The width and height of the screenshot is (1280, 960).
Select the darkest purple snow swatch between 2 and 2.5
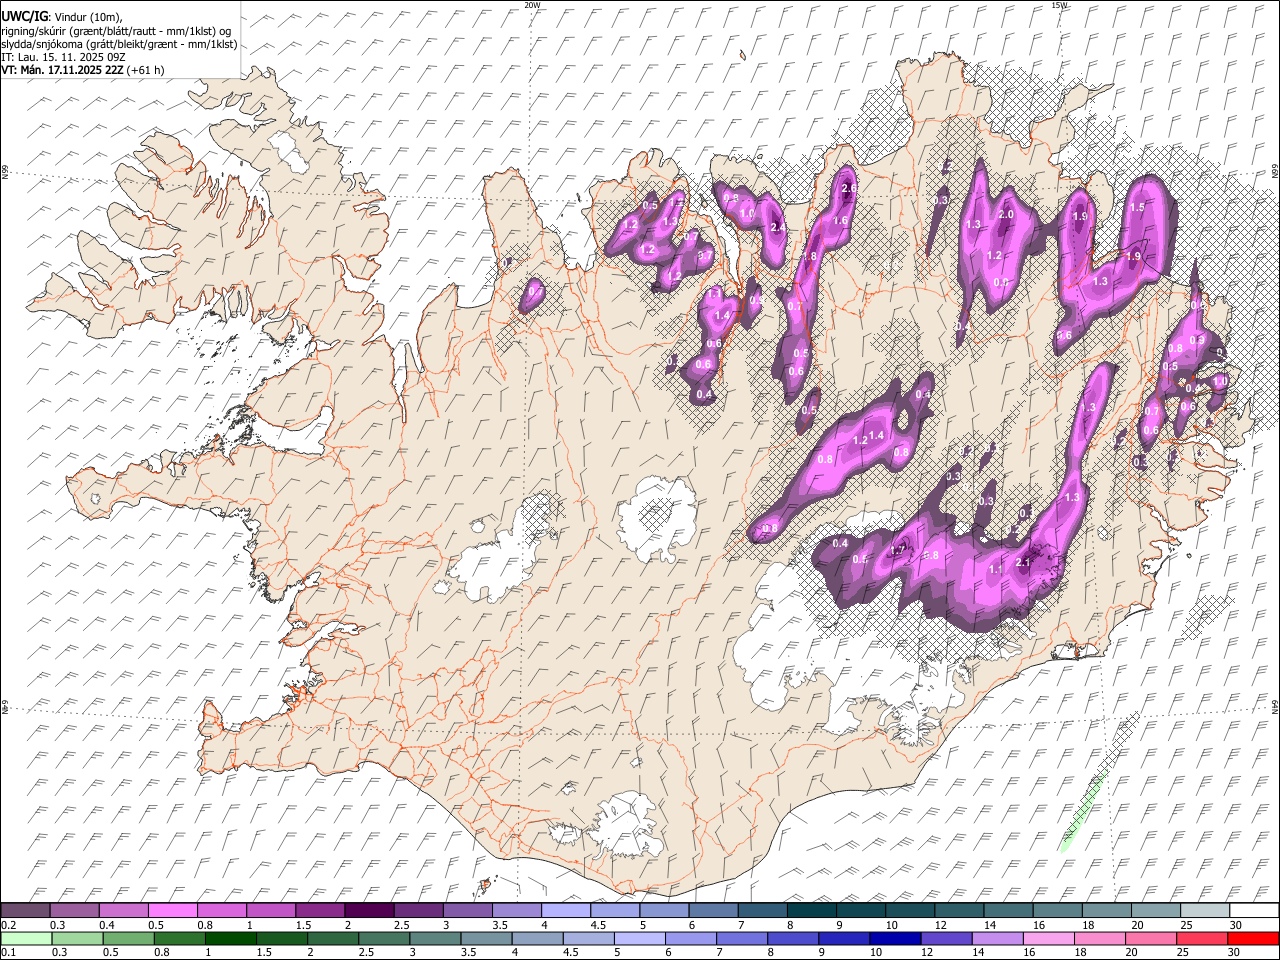tap(369, 911)
